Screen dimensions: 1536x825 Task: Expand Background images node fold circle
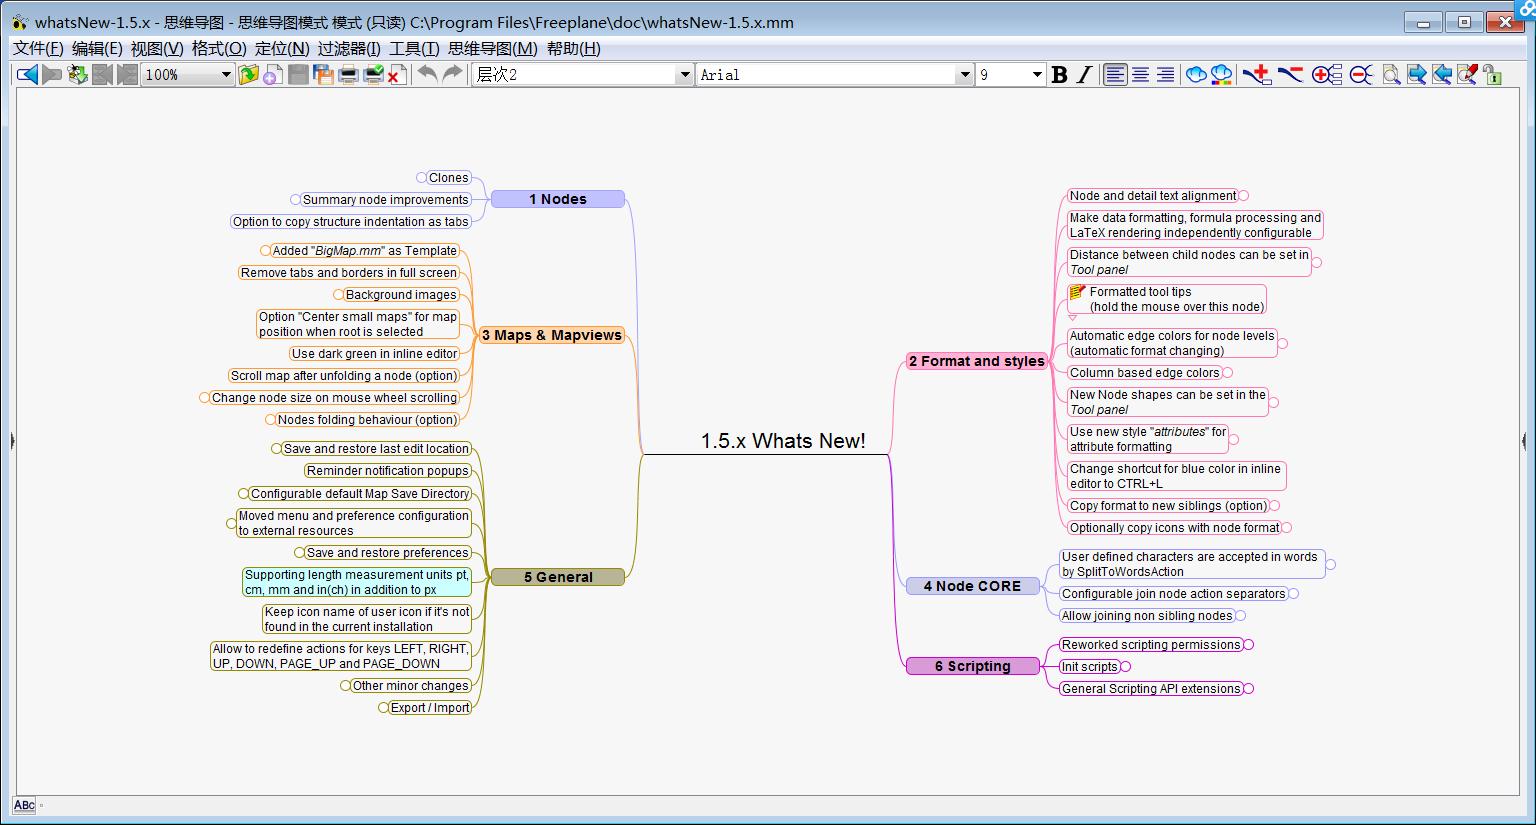338,295
